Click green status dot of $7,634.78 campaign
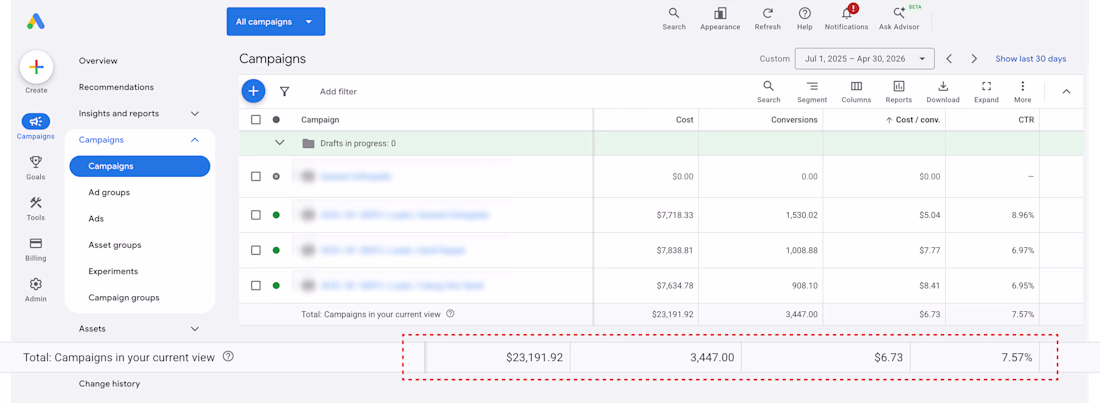The height and width of the screenshot is (403, 1100). click(276, 286)
